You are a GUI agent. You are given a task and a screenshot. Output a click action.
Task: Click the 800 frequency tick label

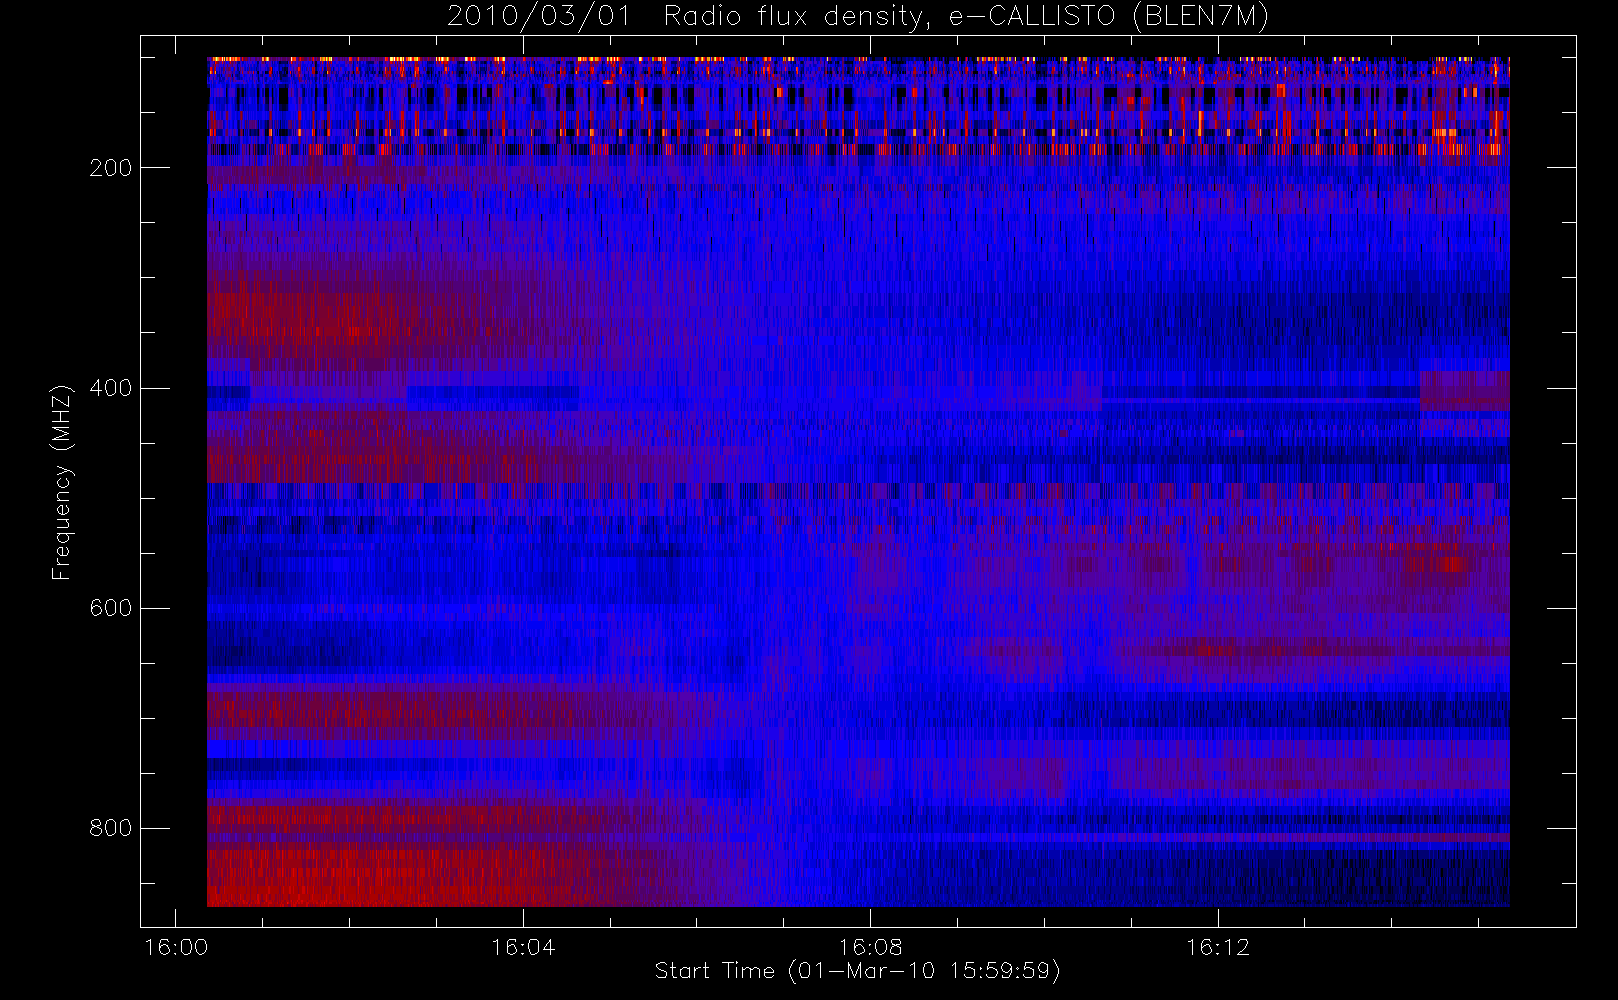click(x=110, y=828)
